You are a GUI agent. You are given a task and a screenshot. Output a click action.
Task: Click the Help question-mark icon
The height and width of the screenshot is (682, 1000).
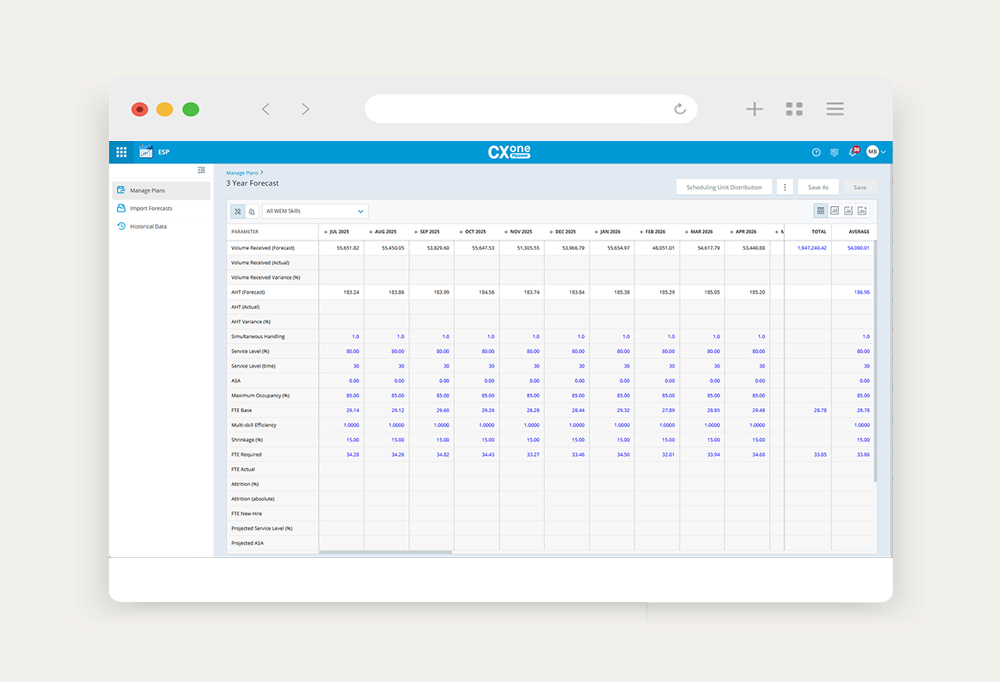(817, 152)
